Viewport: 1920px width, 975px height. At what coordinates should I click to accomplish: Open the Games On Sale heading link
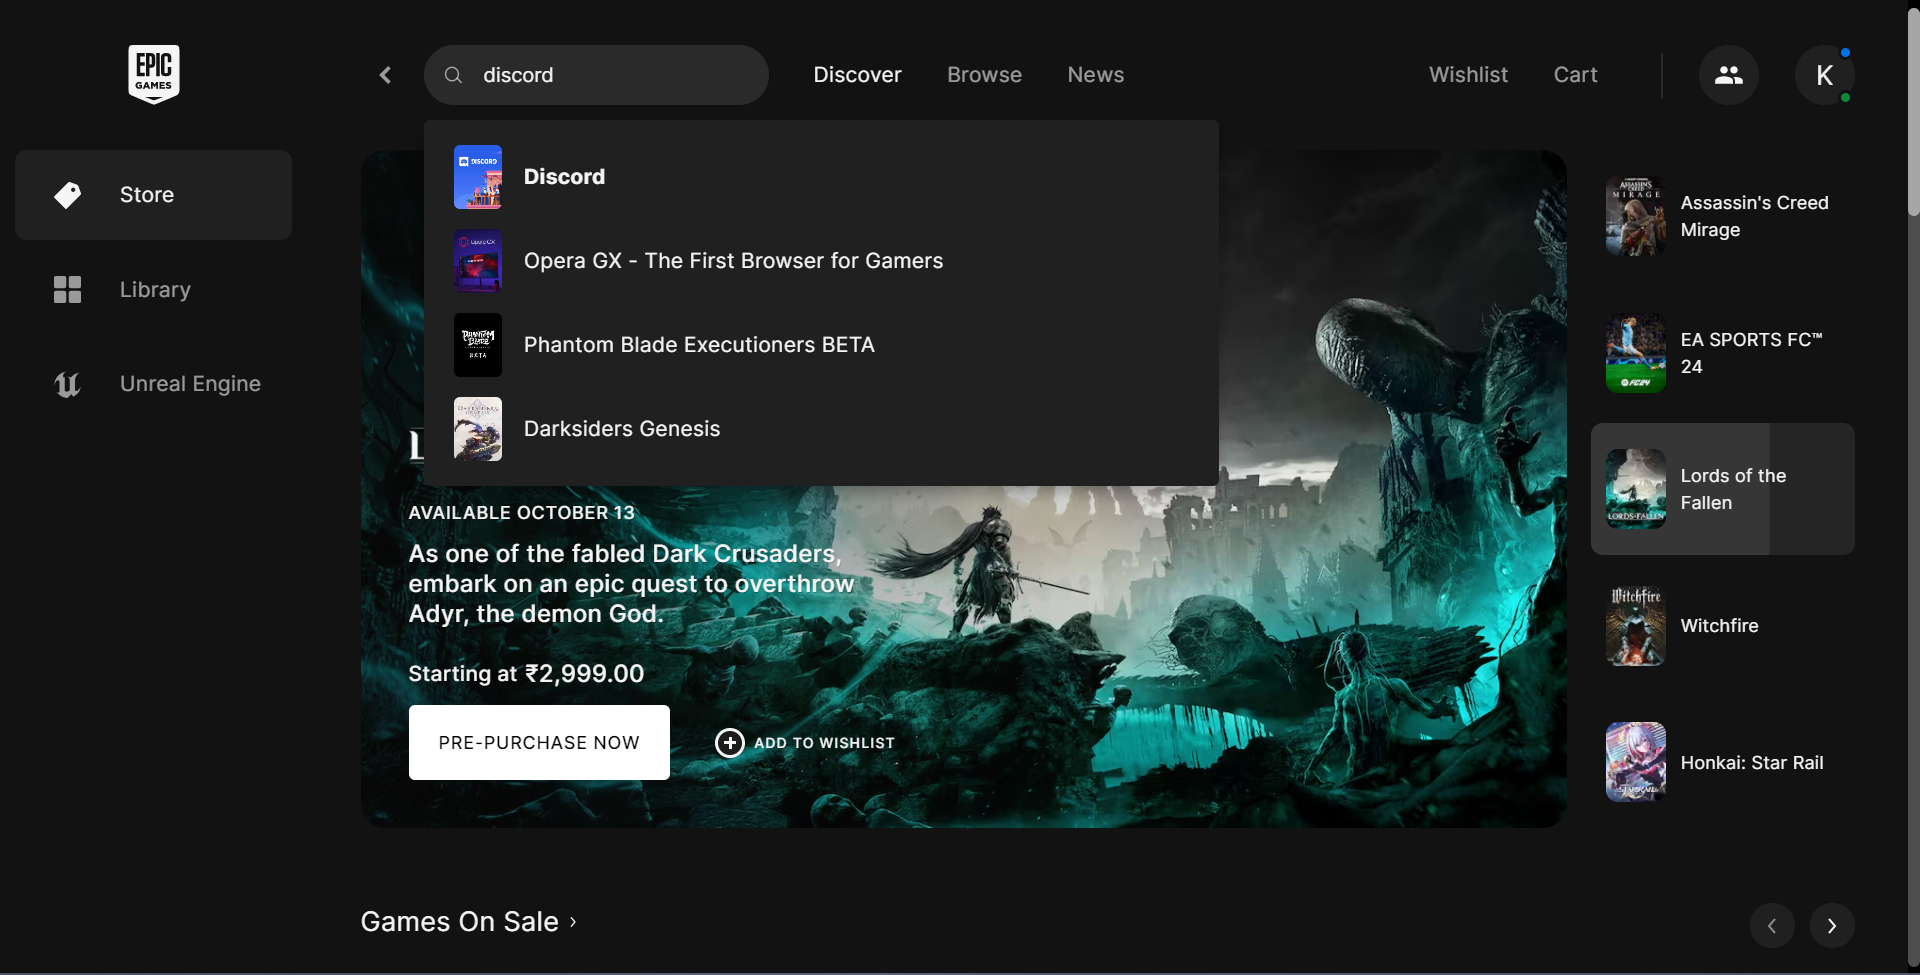point(460,922)
